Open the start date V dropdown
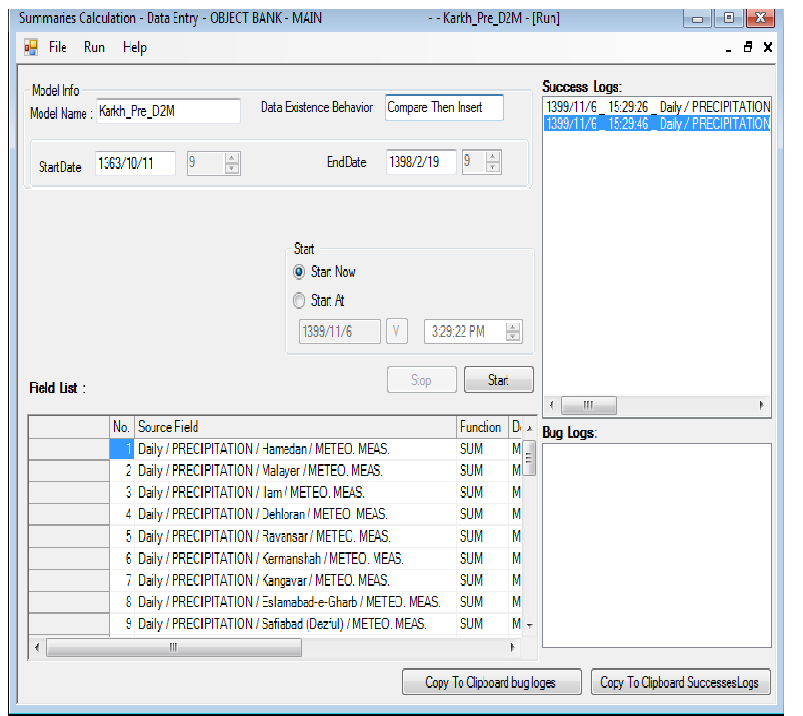The width and height of the screenshot is (803, 716). [x=397, y=331]
